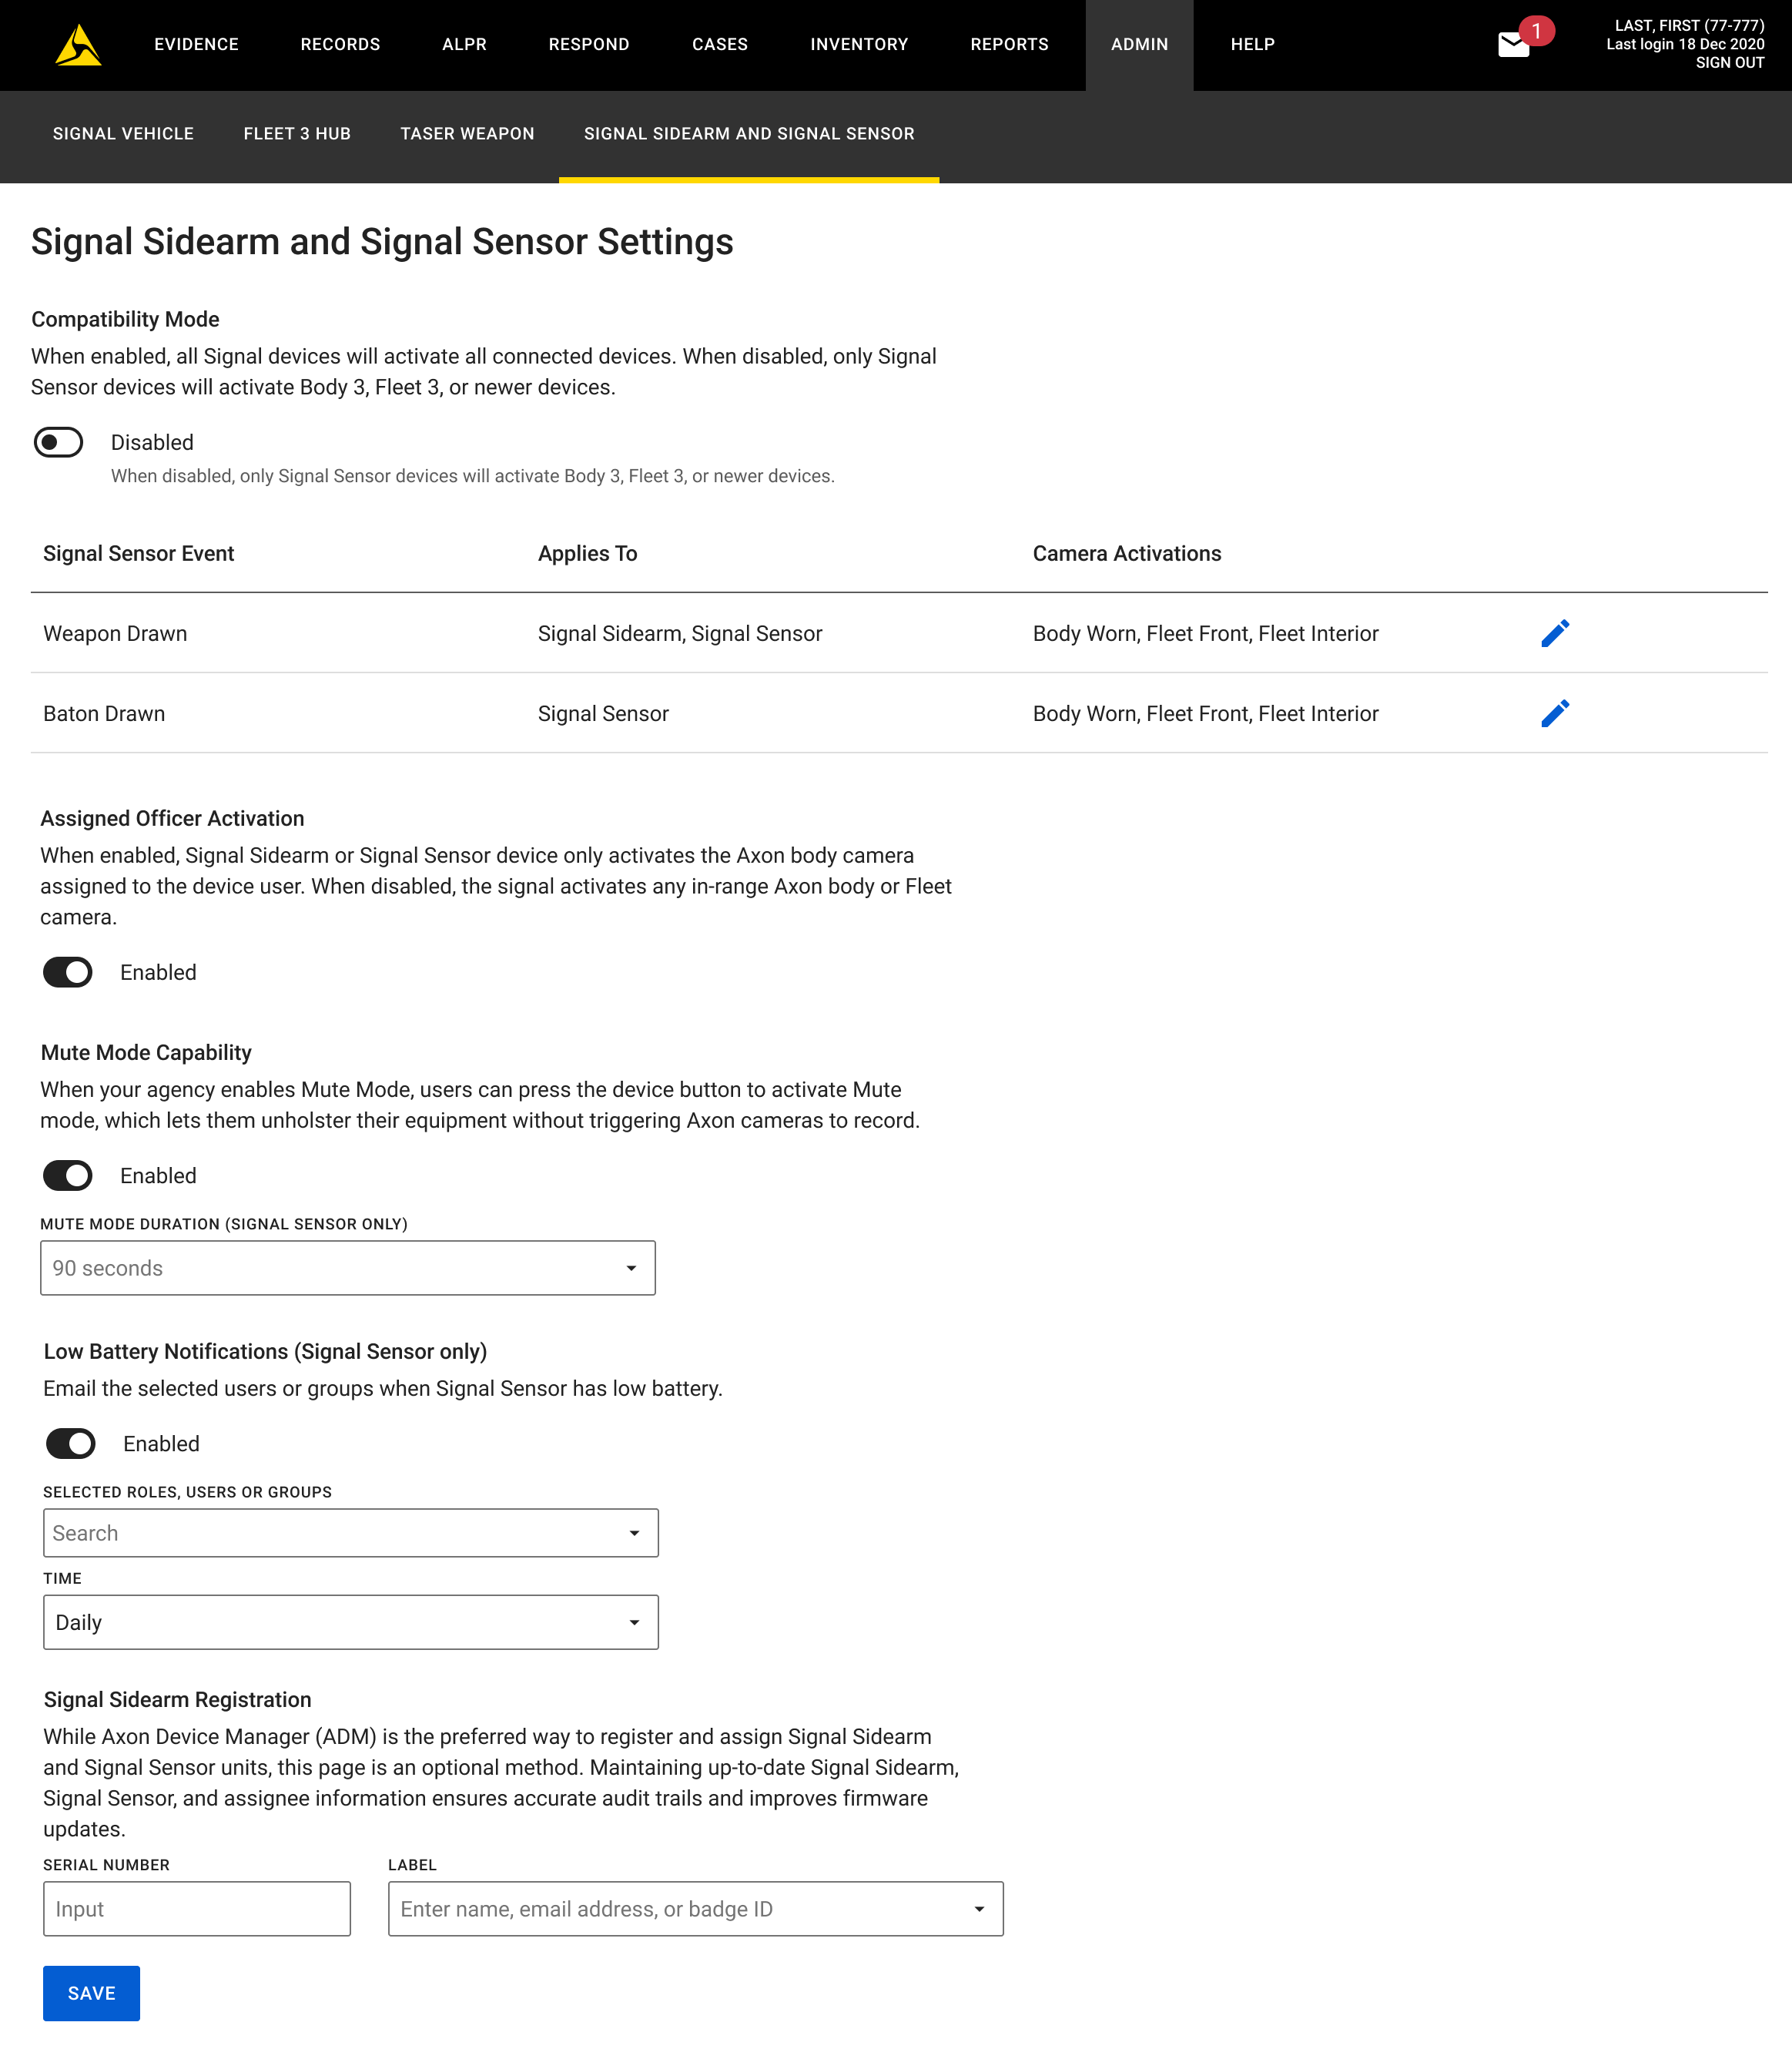The image size is (1792, 2049).
Task: Open the Inventory menu
Action: point(859,45)
